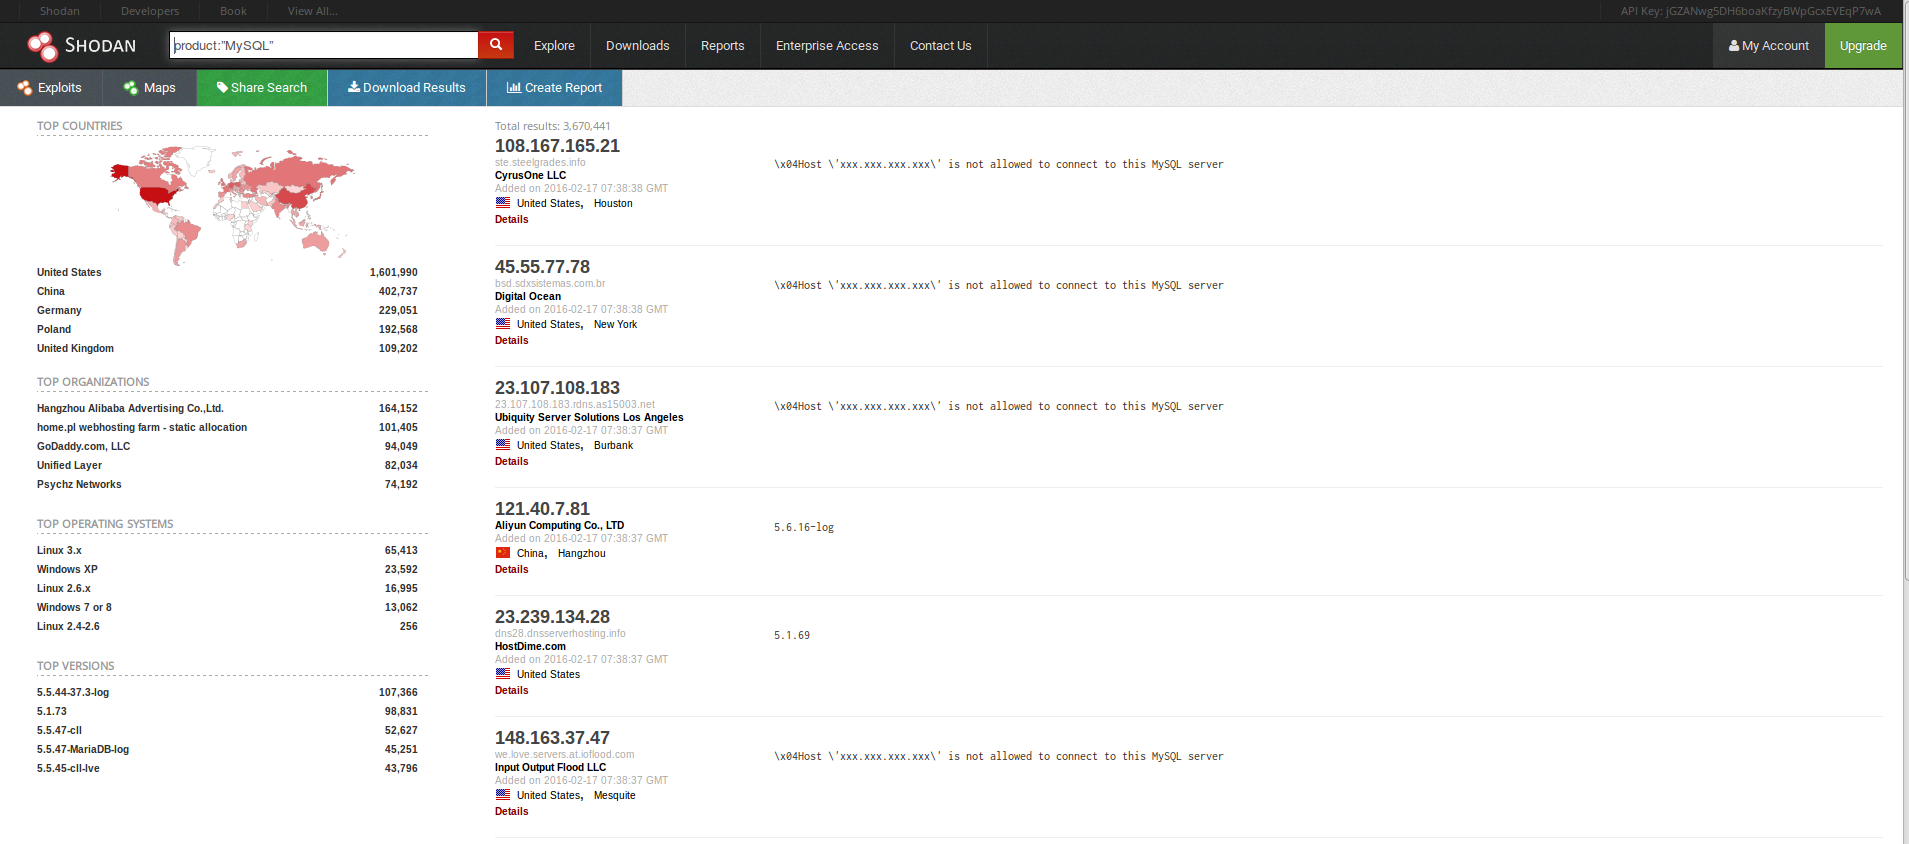The image size is (1909, 844).
Task: Click Houston city link
Action: pyautogui.click(x=613, y=203)
